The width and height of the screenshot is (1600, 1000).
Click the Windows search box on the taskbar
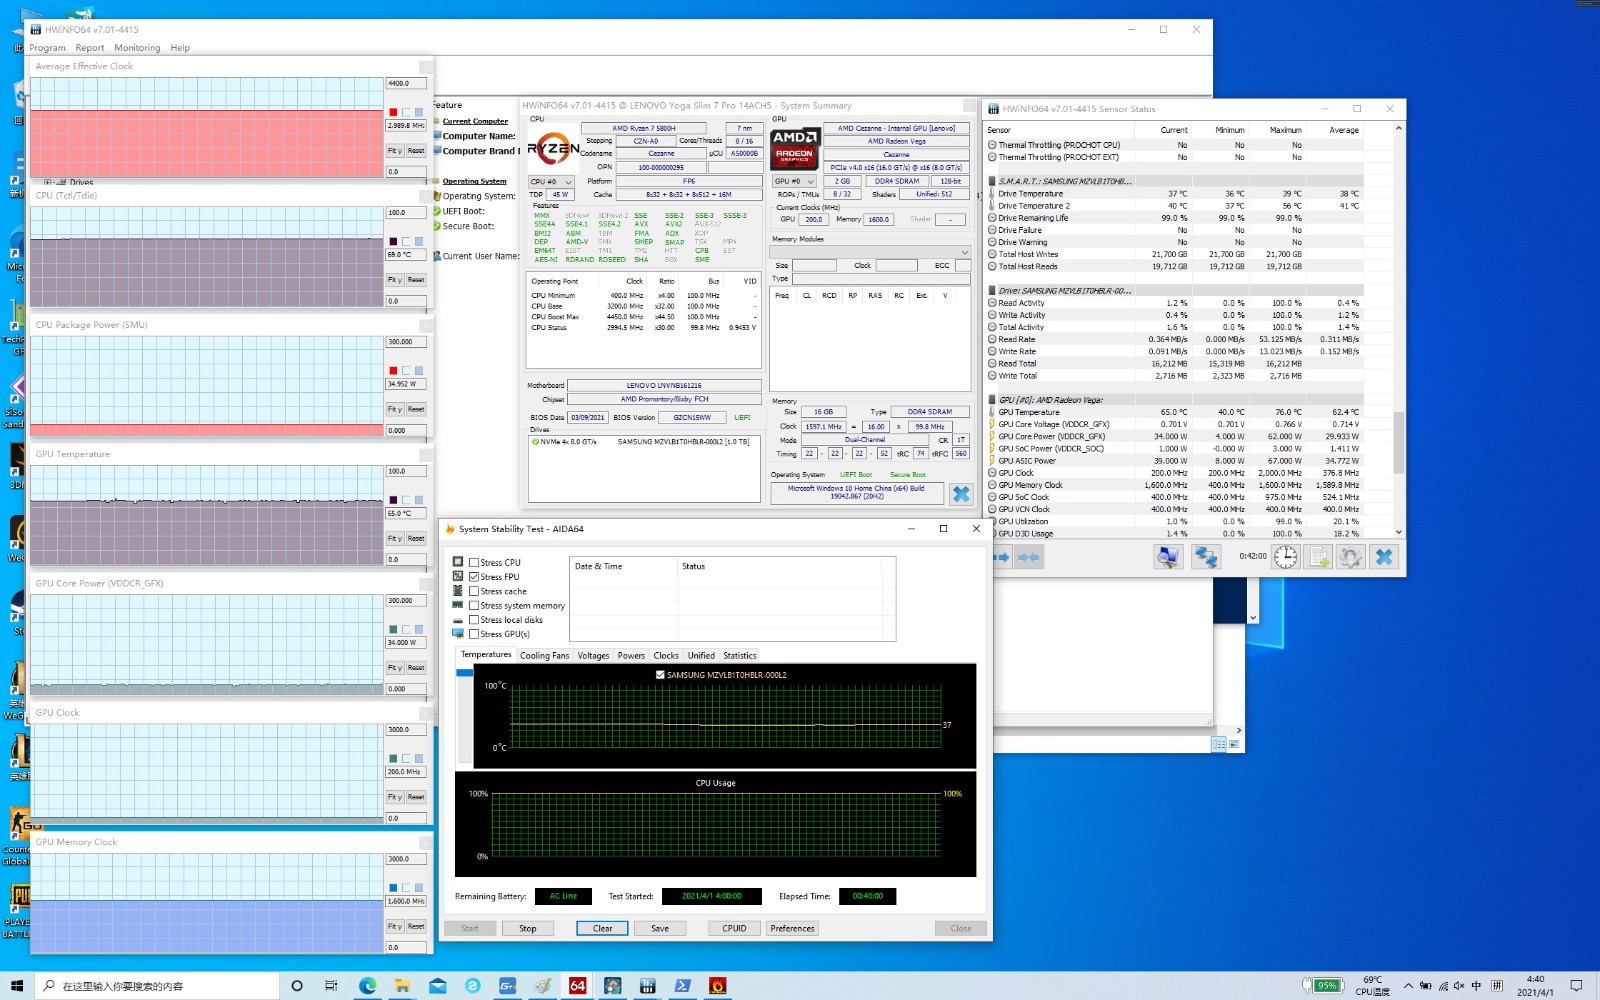click(157, 986)
